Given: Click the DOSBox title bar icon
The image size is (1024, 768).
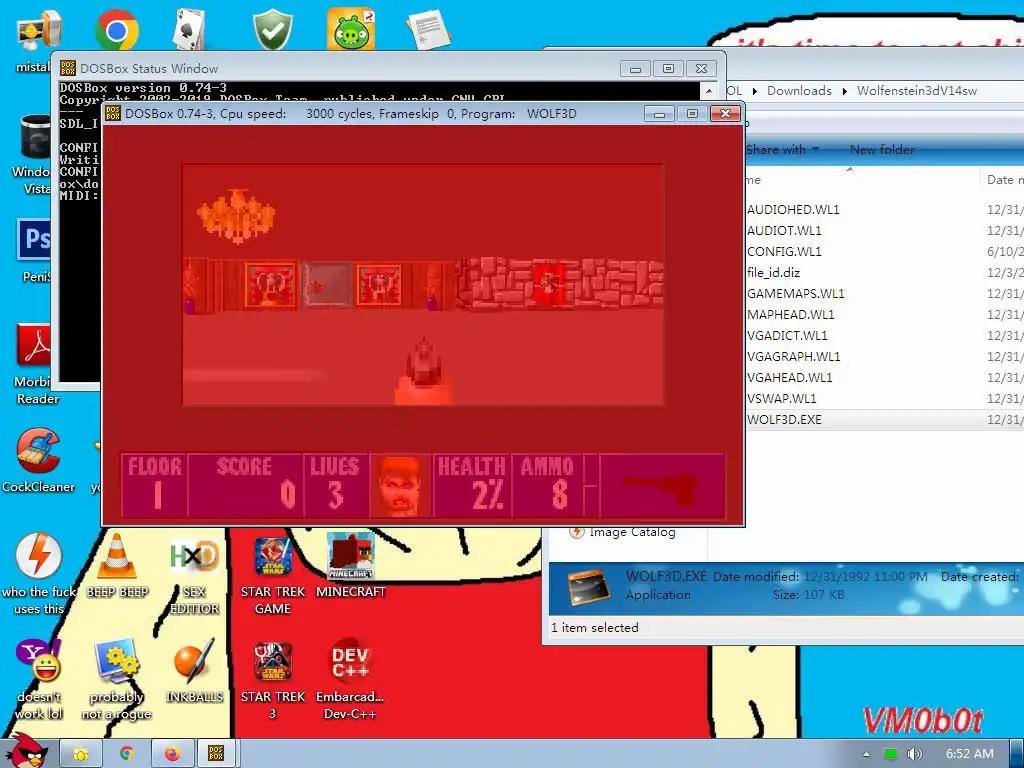Looking at the screenshot, I should (x=113, y=114).
